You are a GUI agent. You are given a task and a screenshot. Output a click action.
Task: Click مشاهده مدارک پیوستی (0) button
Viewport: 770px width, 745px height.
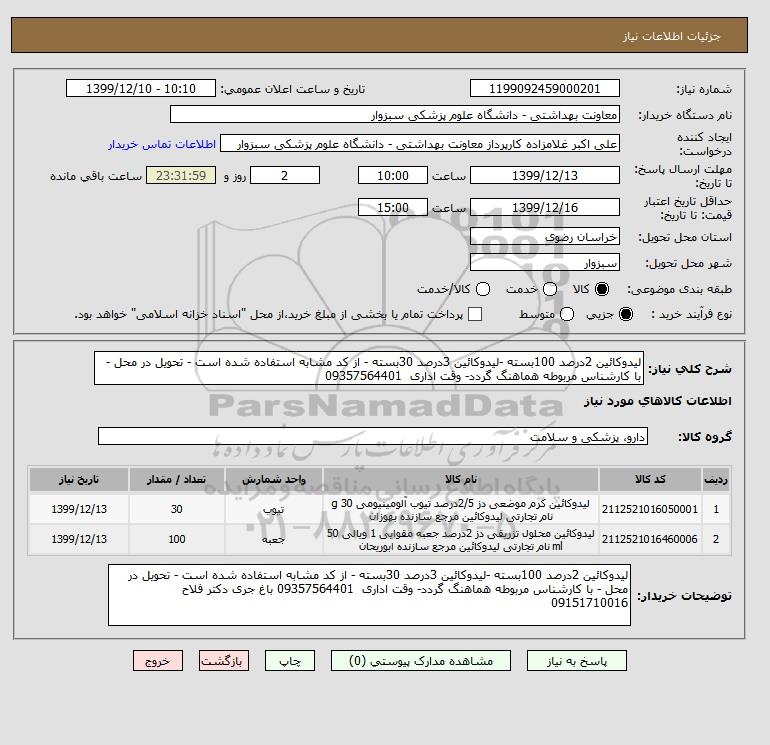coord(421,661)
